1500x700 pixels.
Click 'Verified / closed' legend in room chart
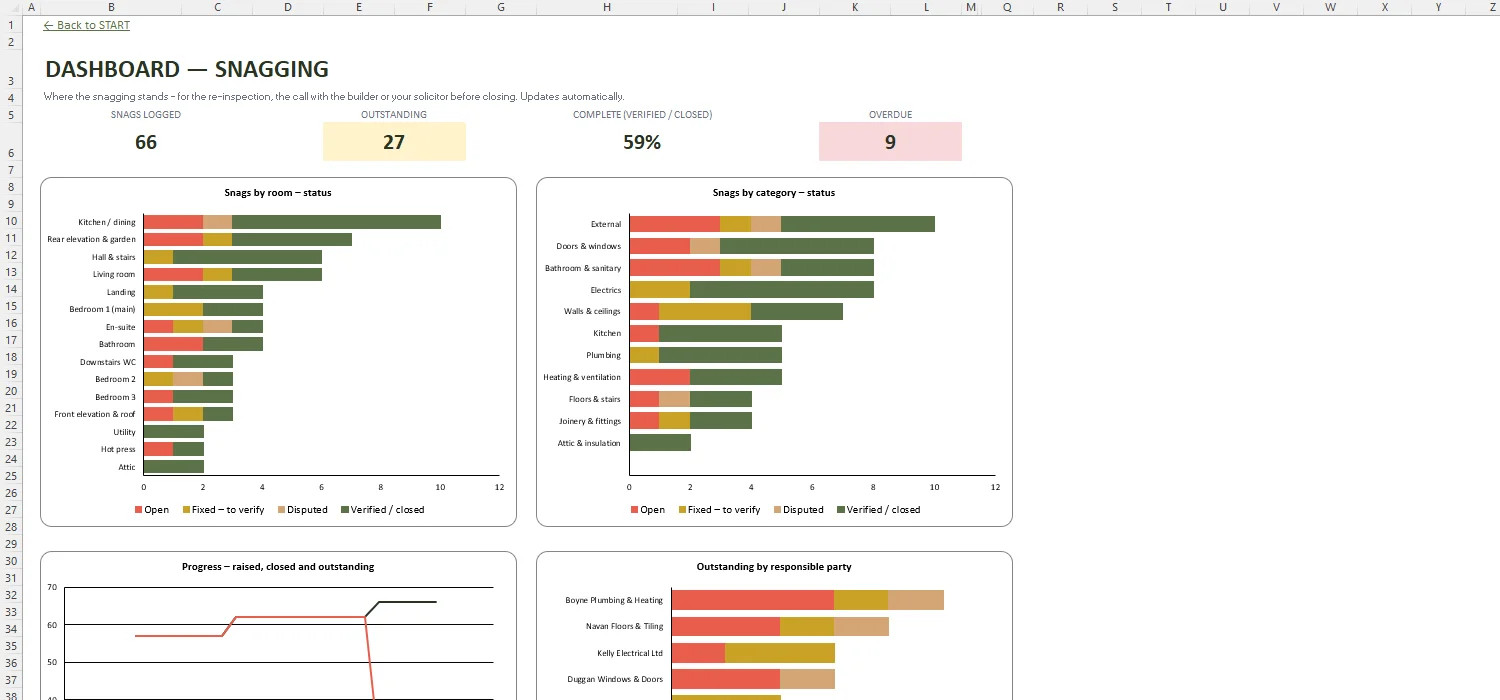[x=382, y=510]
